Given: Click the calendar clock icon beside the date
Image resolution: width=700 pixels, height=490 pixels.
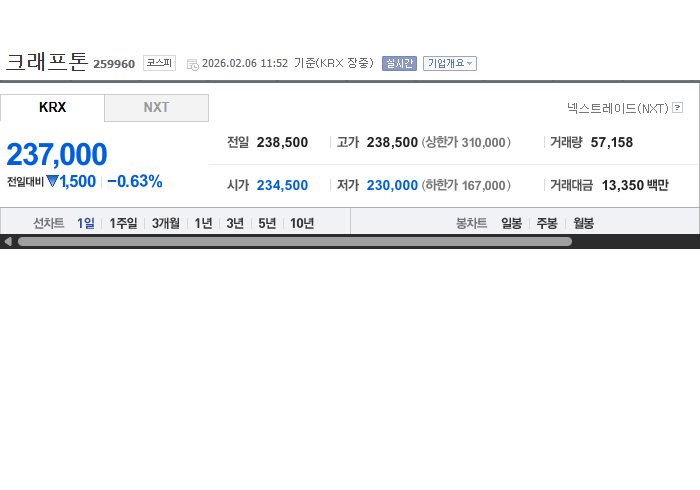Looking at the screenshot, I should point(192,64).
